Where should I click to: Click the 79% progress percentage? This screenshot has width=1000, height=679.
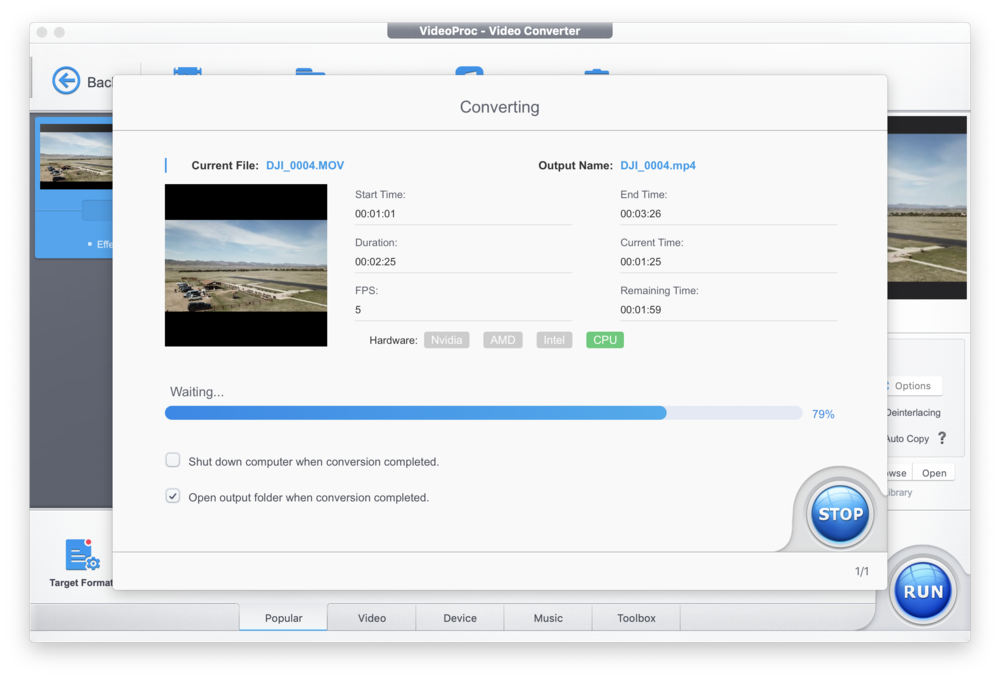coord(823,414)
